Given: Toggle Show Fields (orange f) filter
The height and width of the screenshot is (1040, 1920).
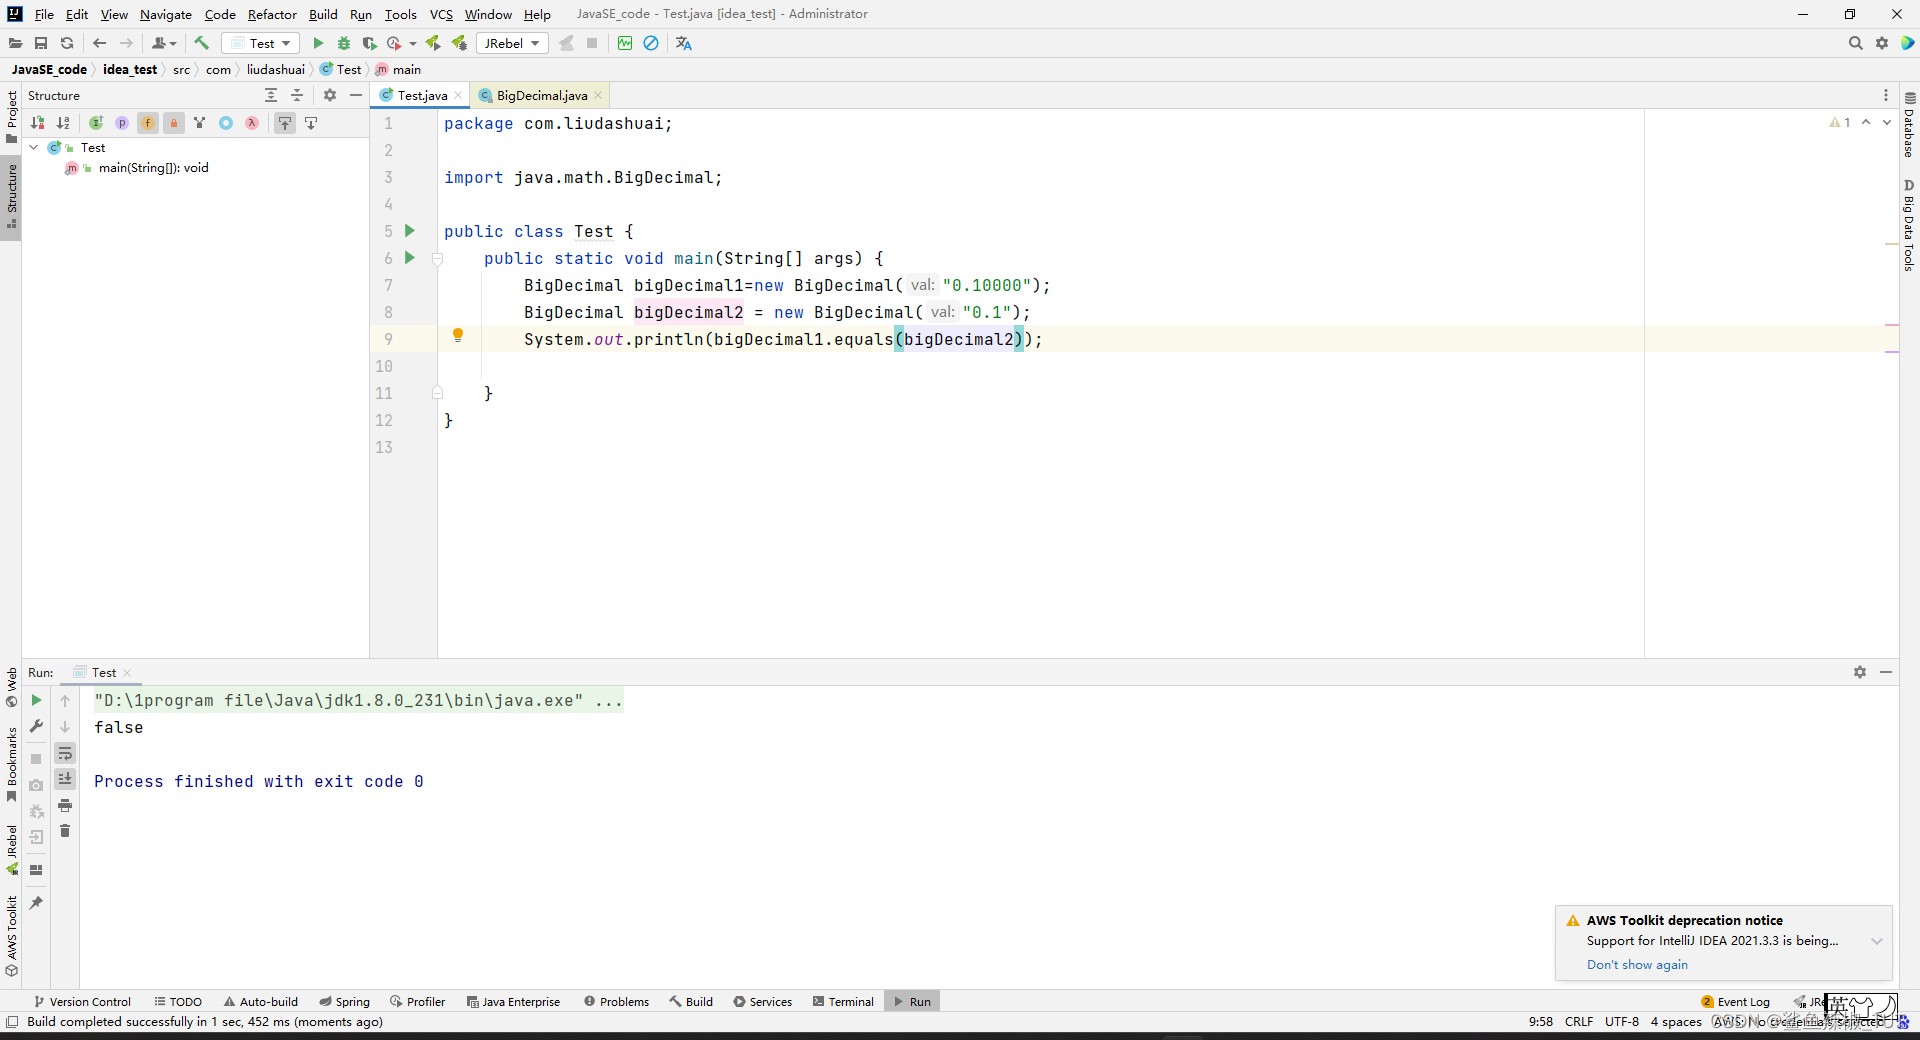Looking at the screenshot, I should (148, 123).
